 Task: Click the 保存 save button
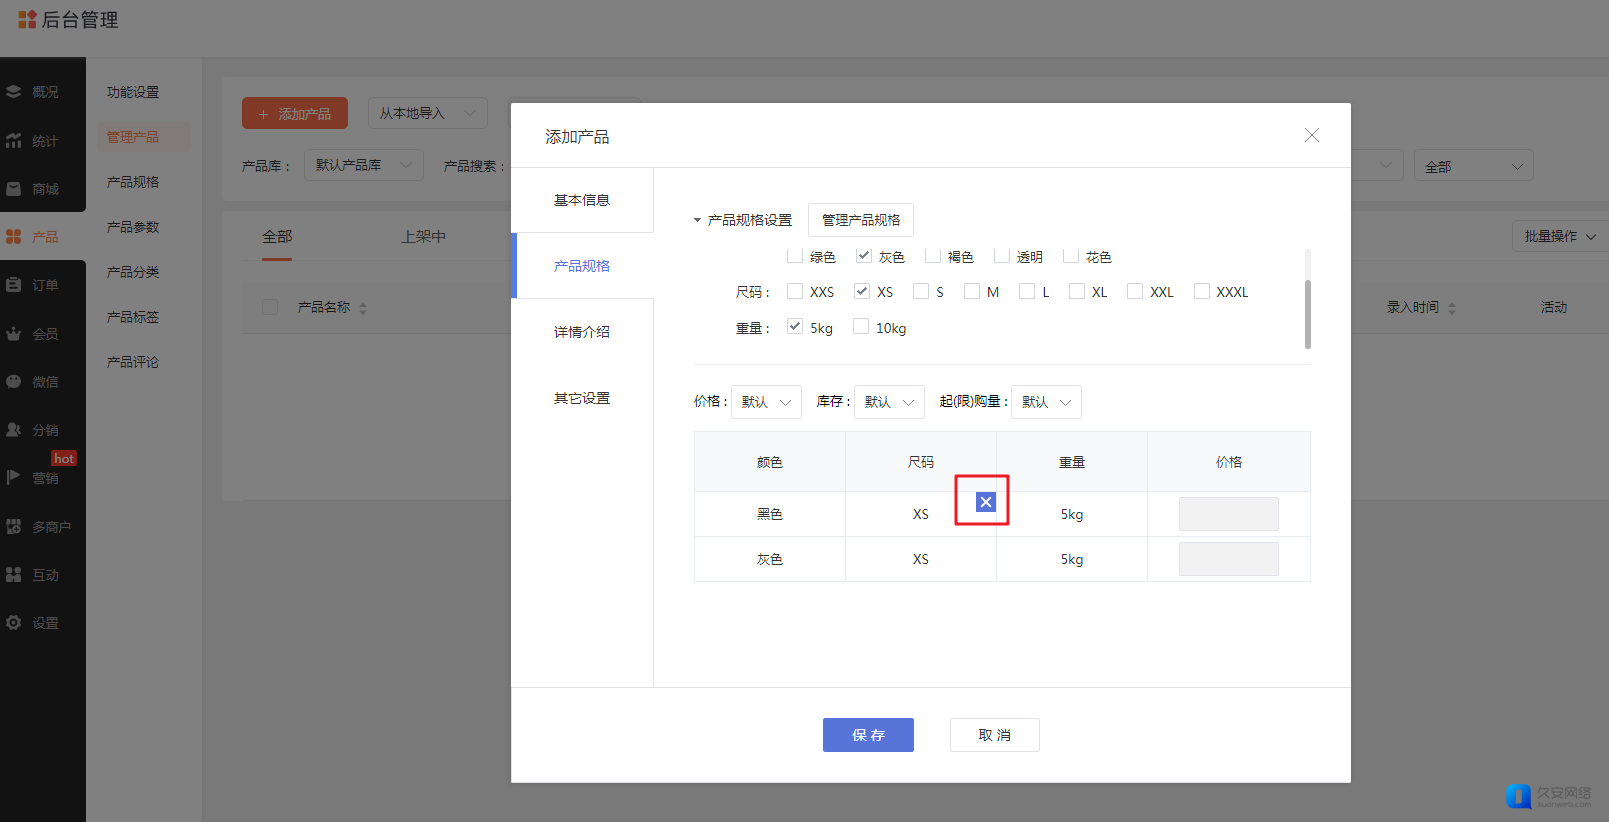[x=868, y=735]
